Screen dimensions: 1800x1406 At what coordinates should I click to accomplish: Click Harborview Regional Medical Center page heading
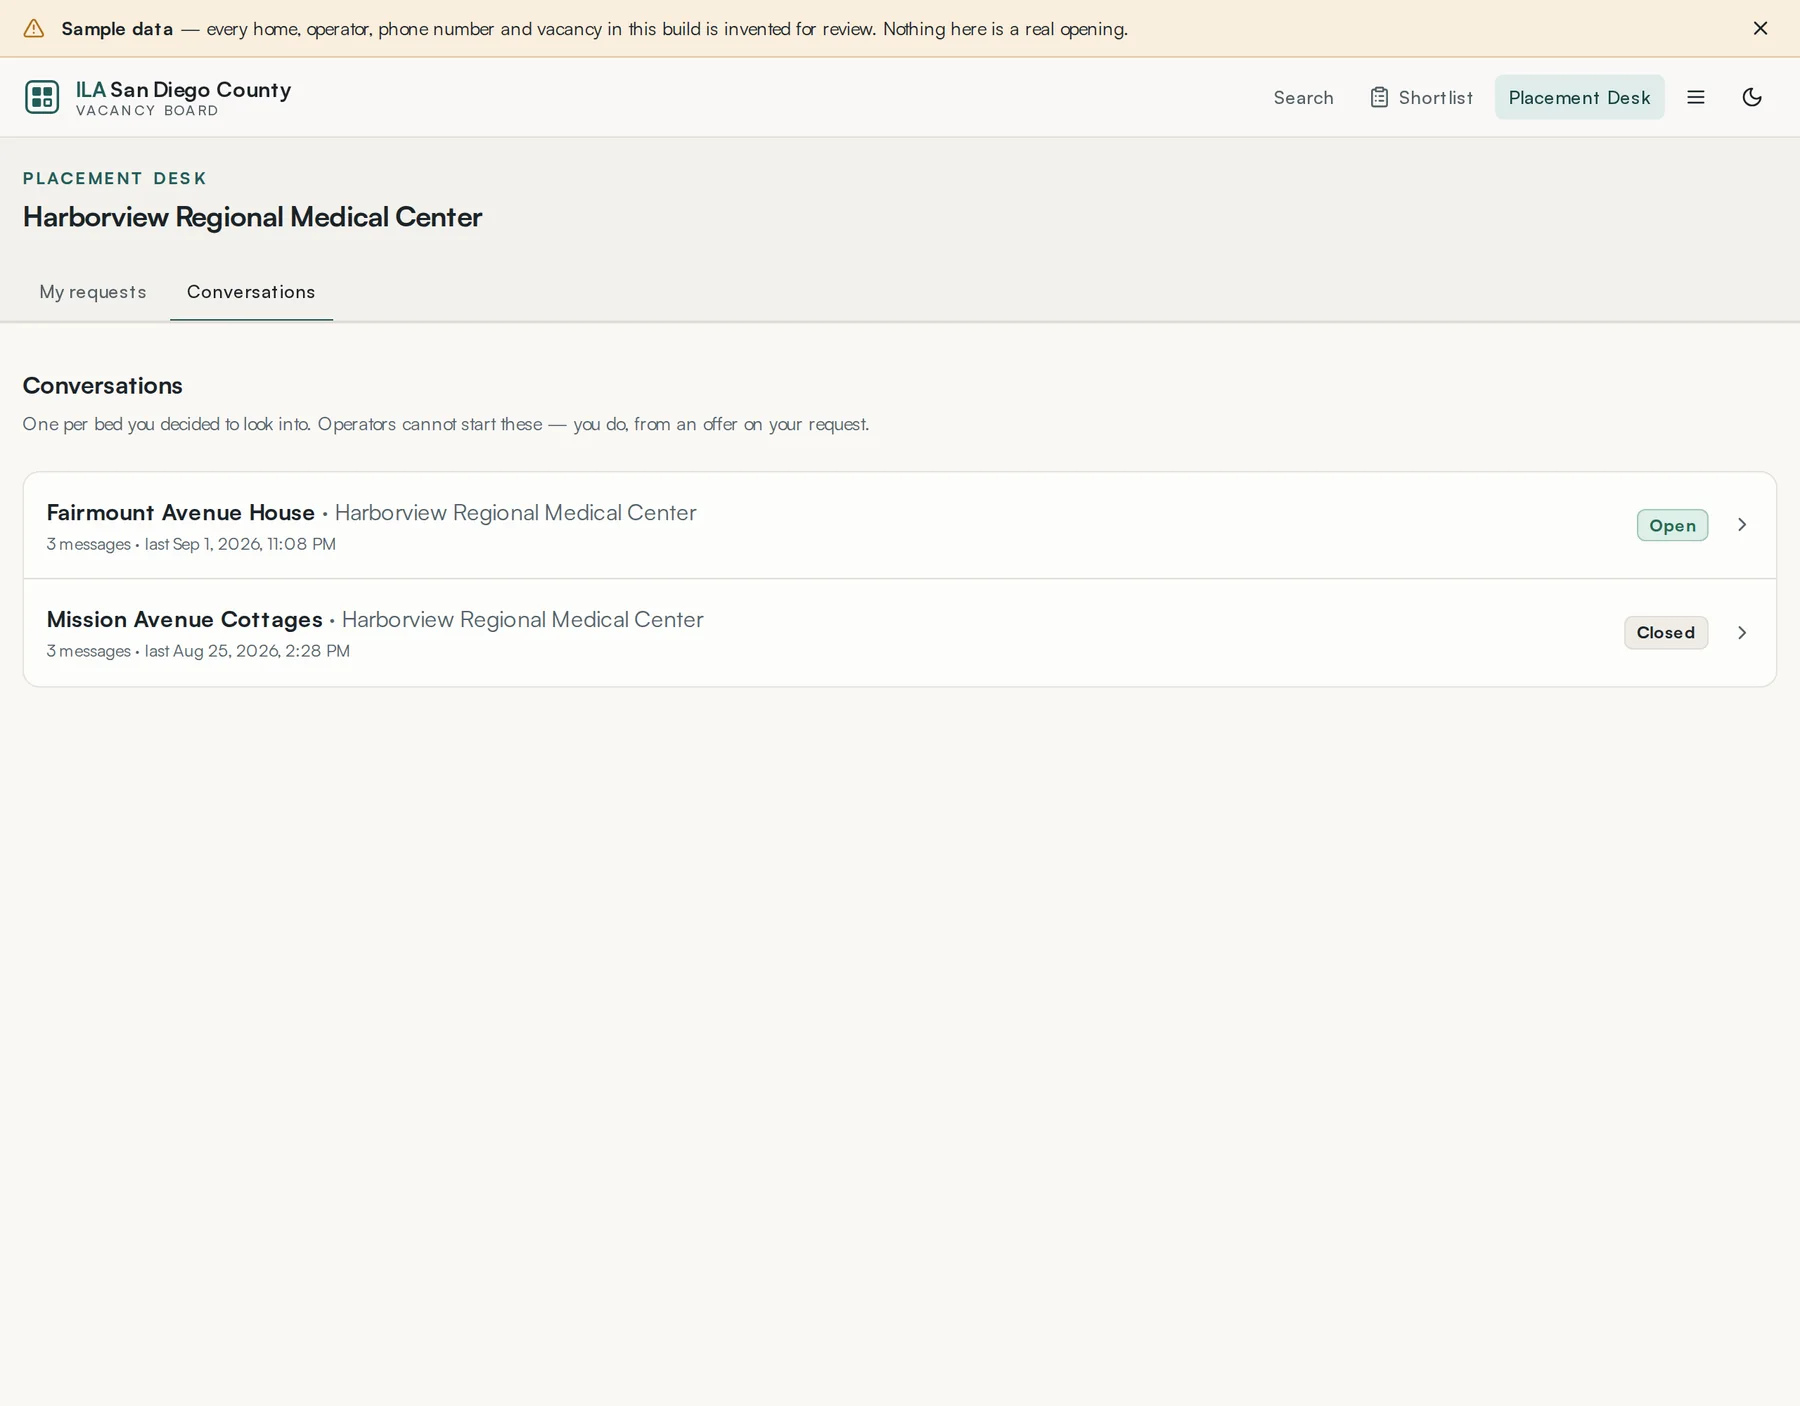(x=252, y=217)
